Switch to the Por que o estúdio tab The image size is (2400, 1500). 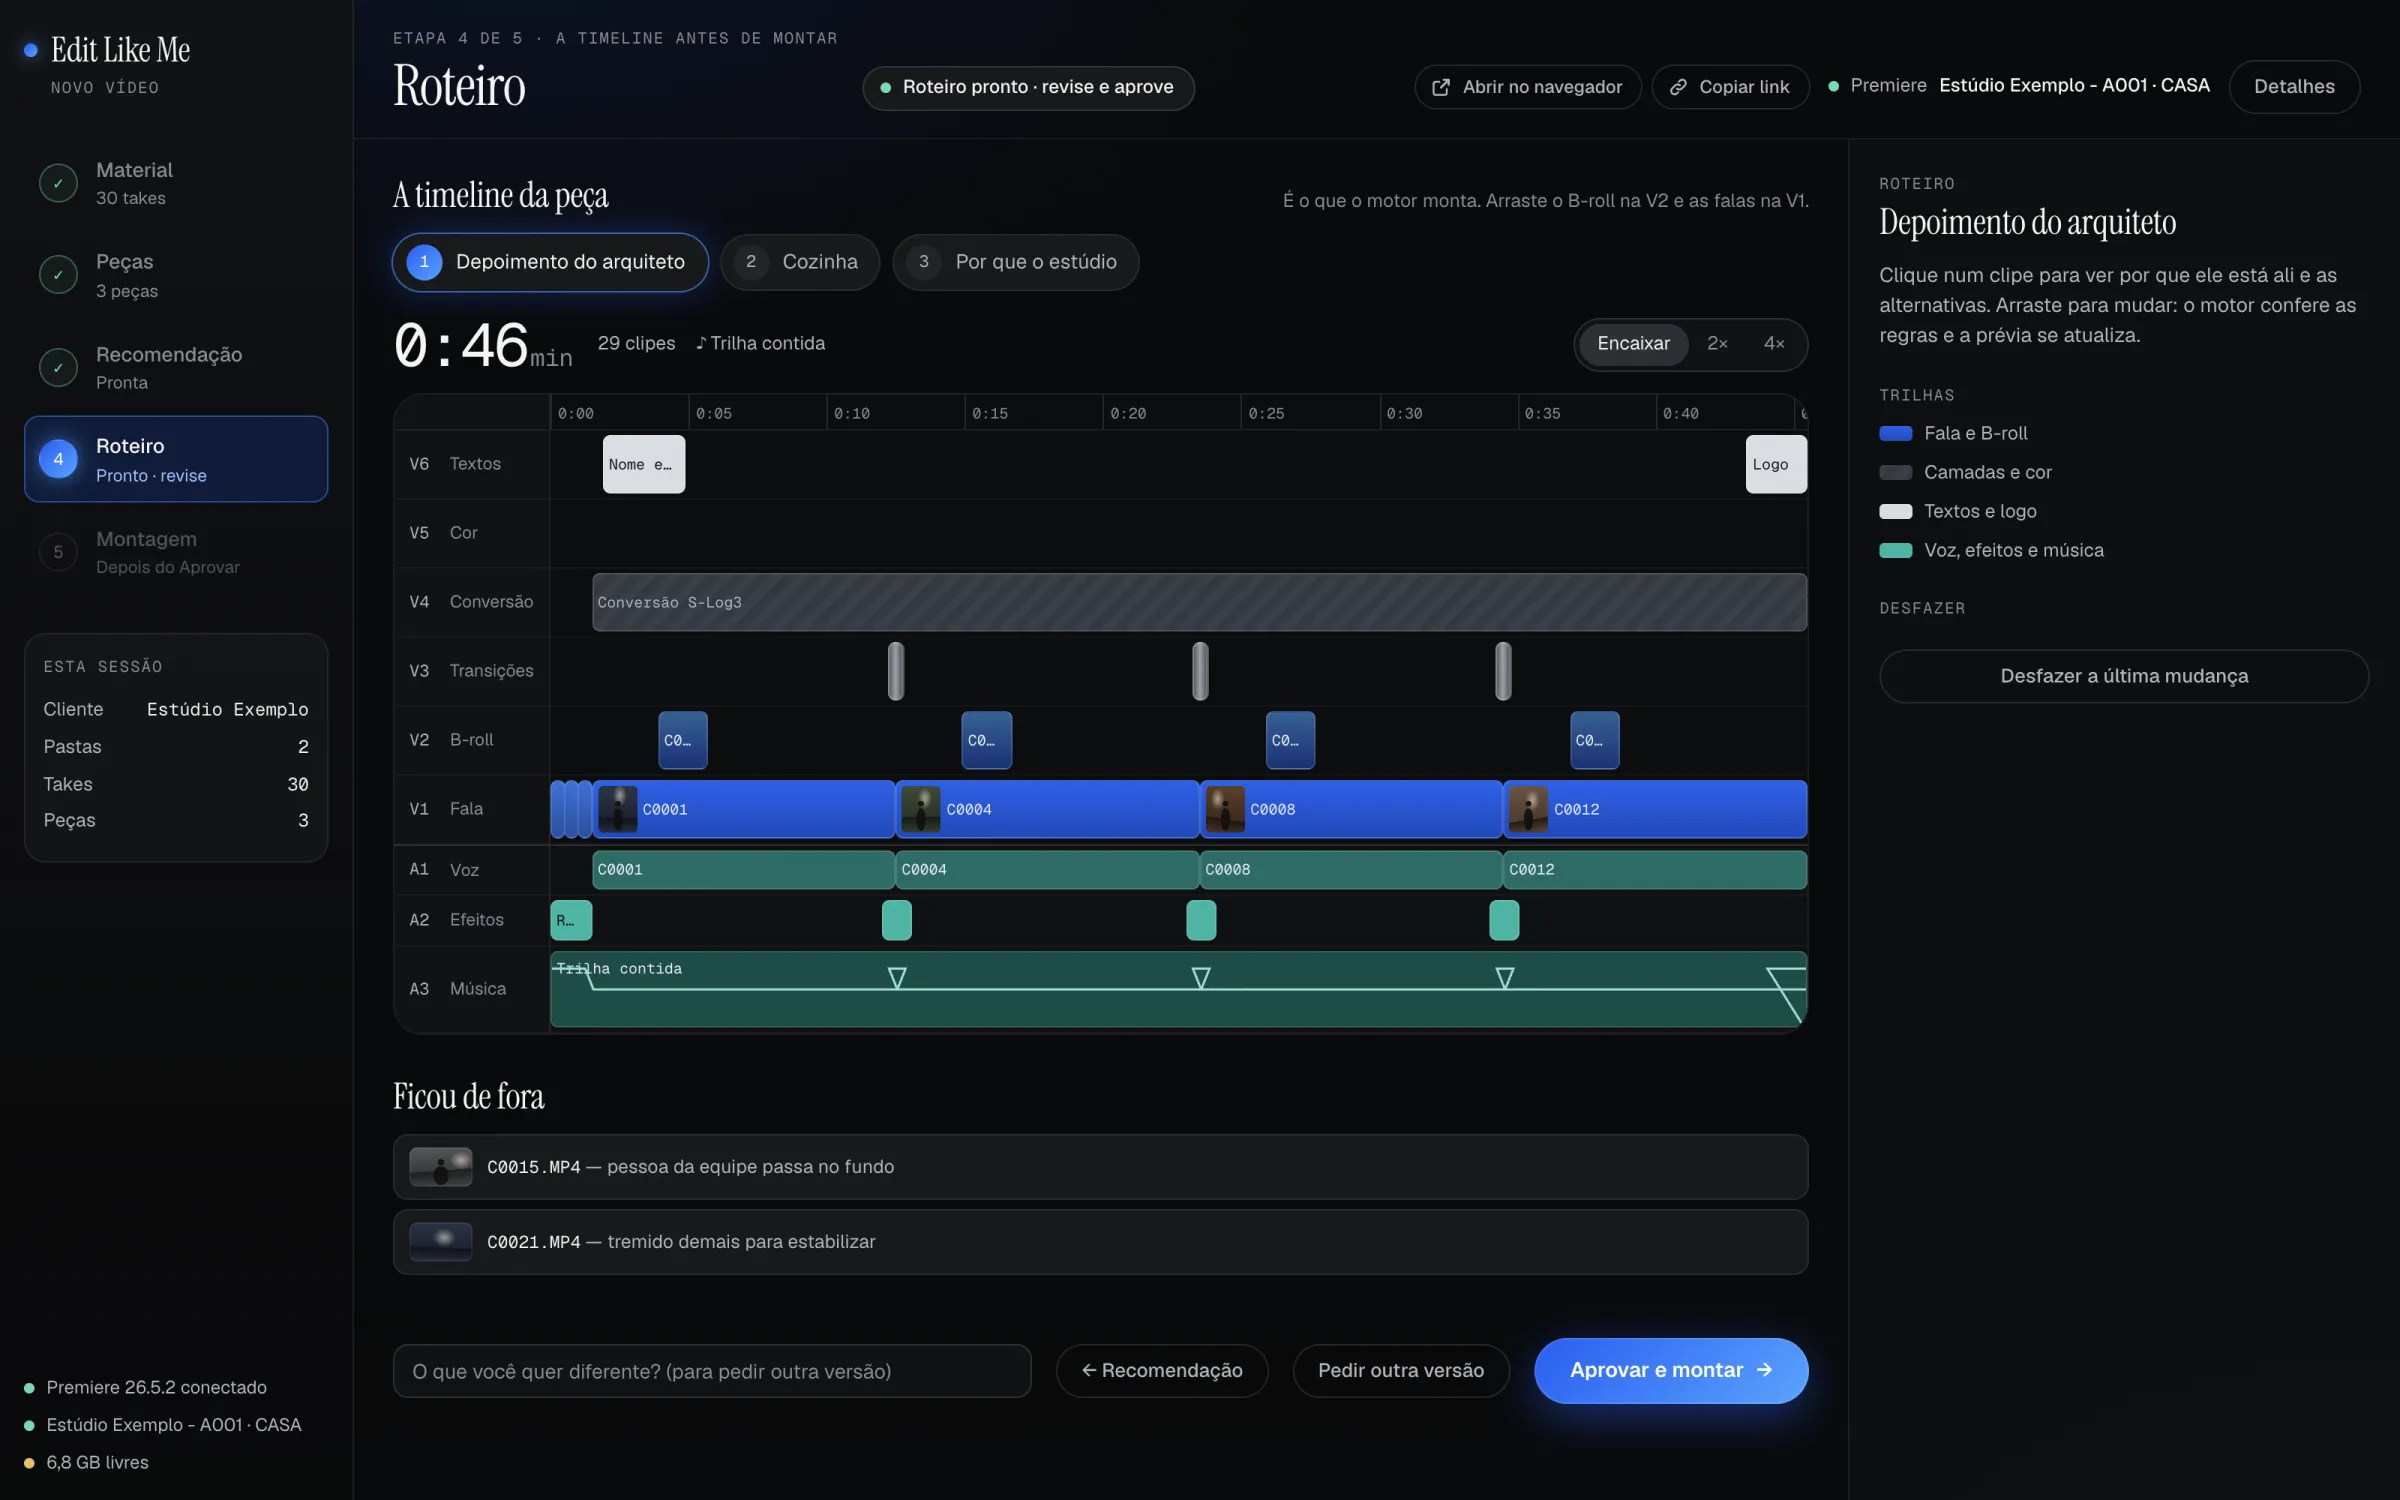[1016, 262]
